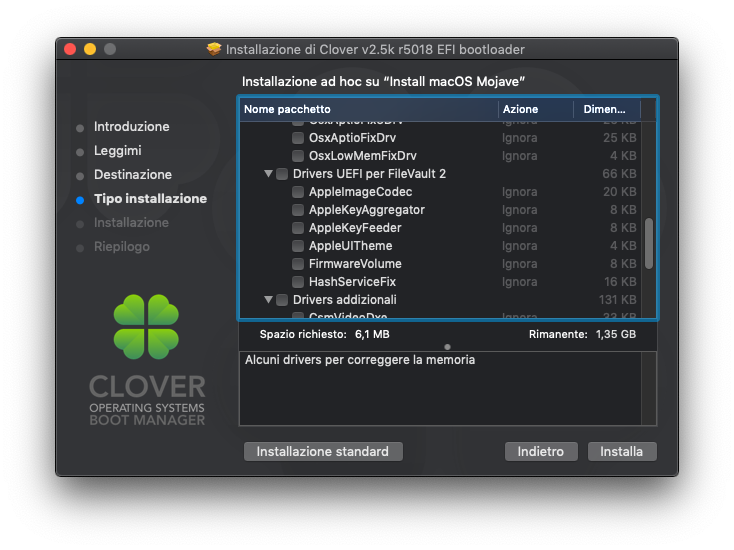Enable the AppleKeyAggregator checkbox
Viewport: 734px width, 550px height.
298,210
